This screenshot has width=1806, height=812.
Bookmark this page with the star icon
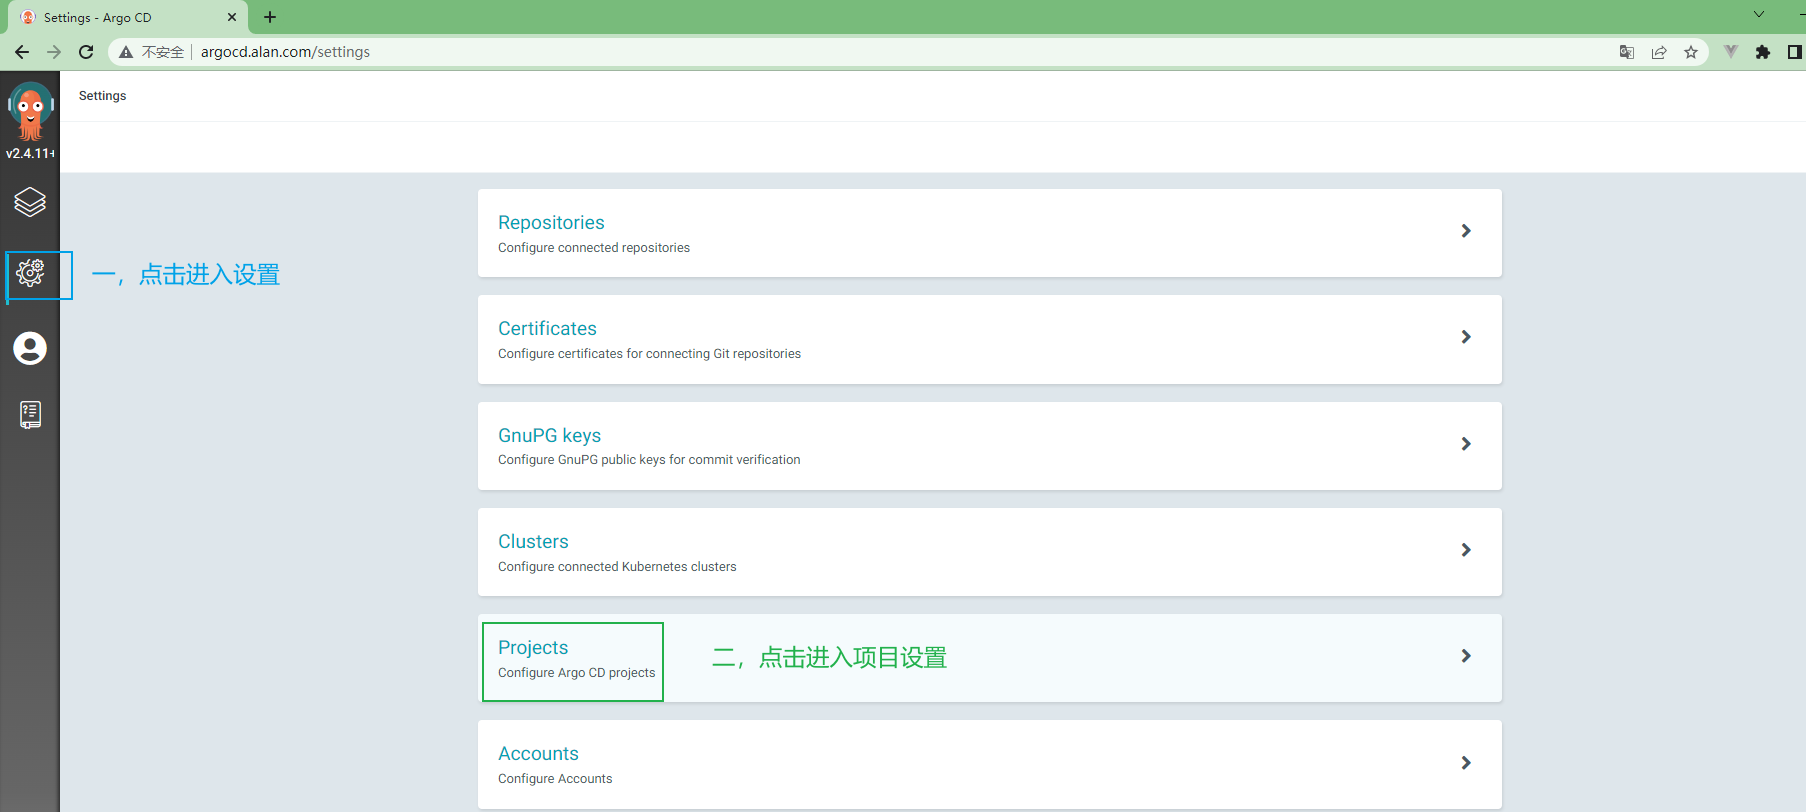(1691, 52)
